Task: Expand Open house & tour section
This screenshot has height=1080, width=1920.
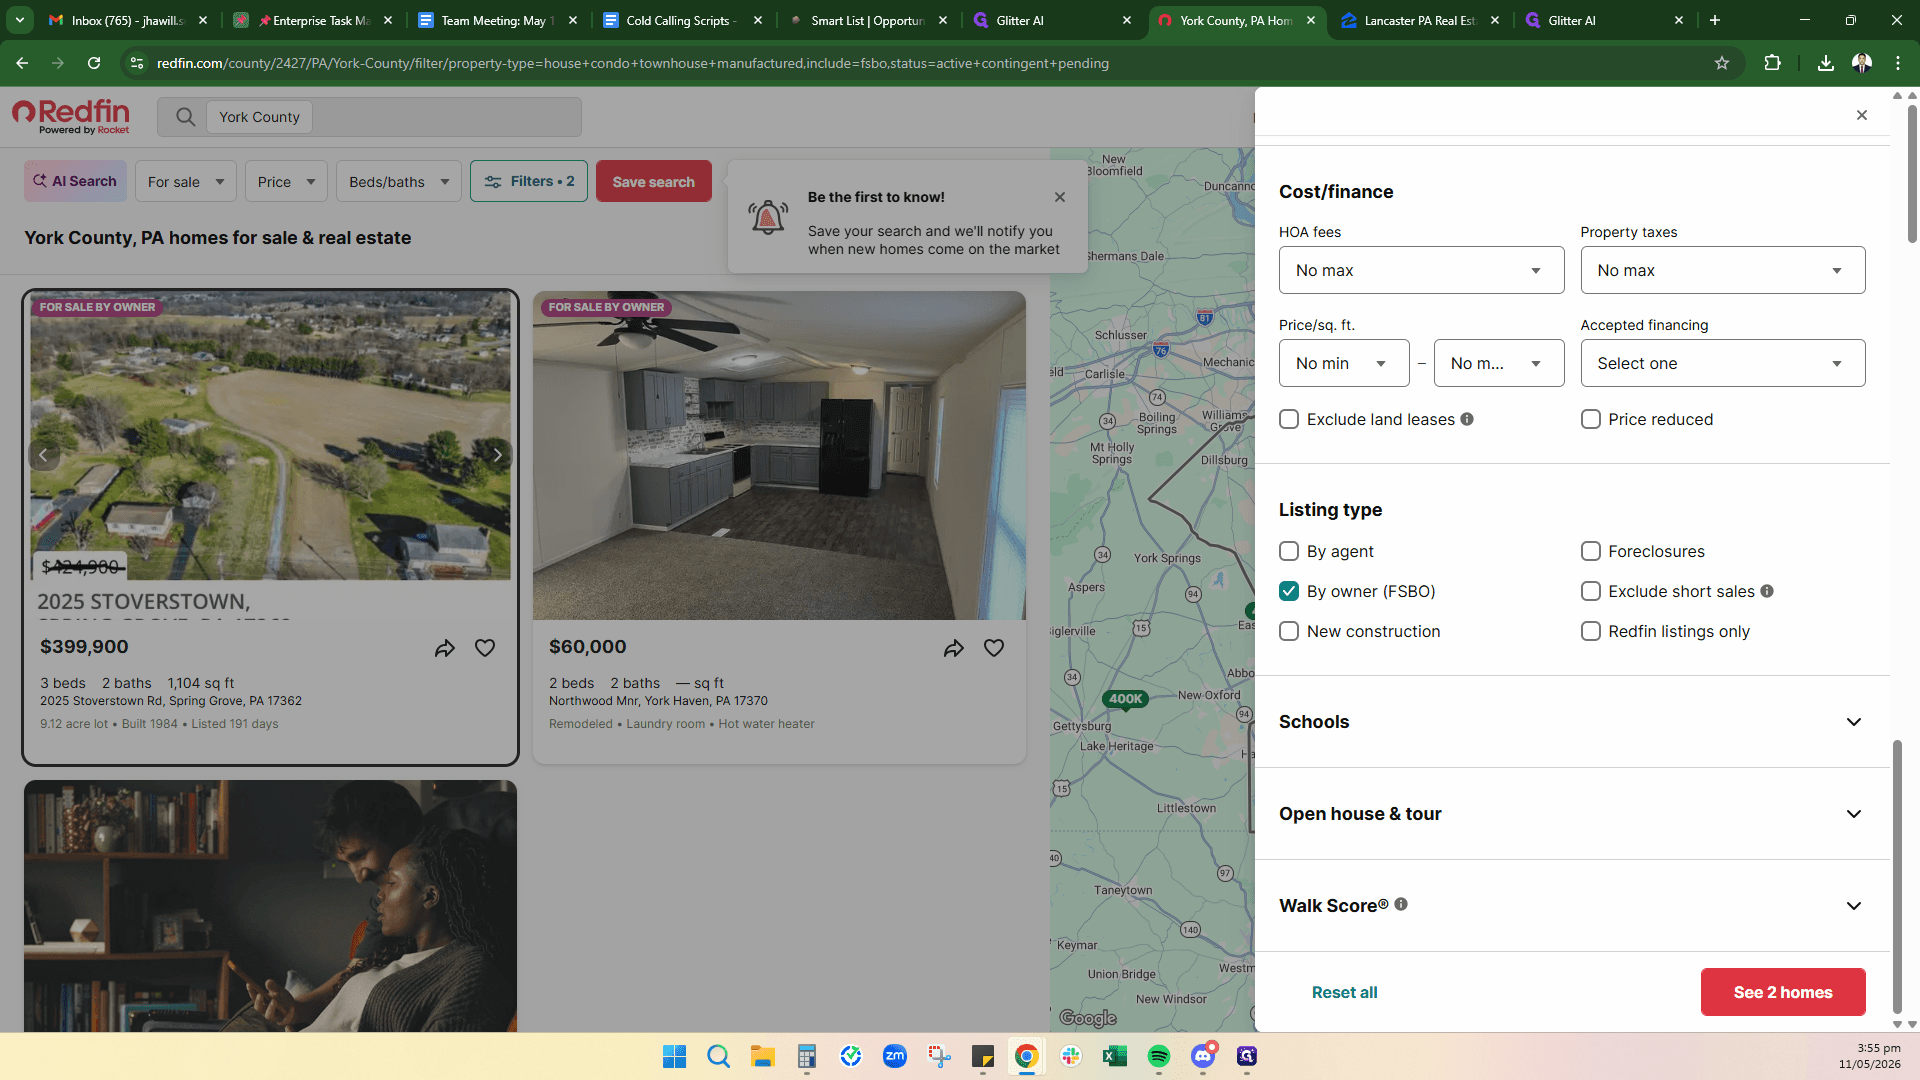Action: click(1571, 814)
